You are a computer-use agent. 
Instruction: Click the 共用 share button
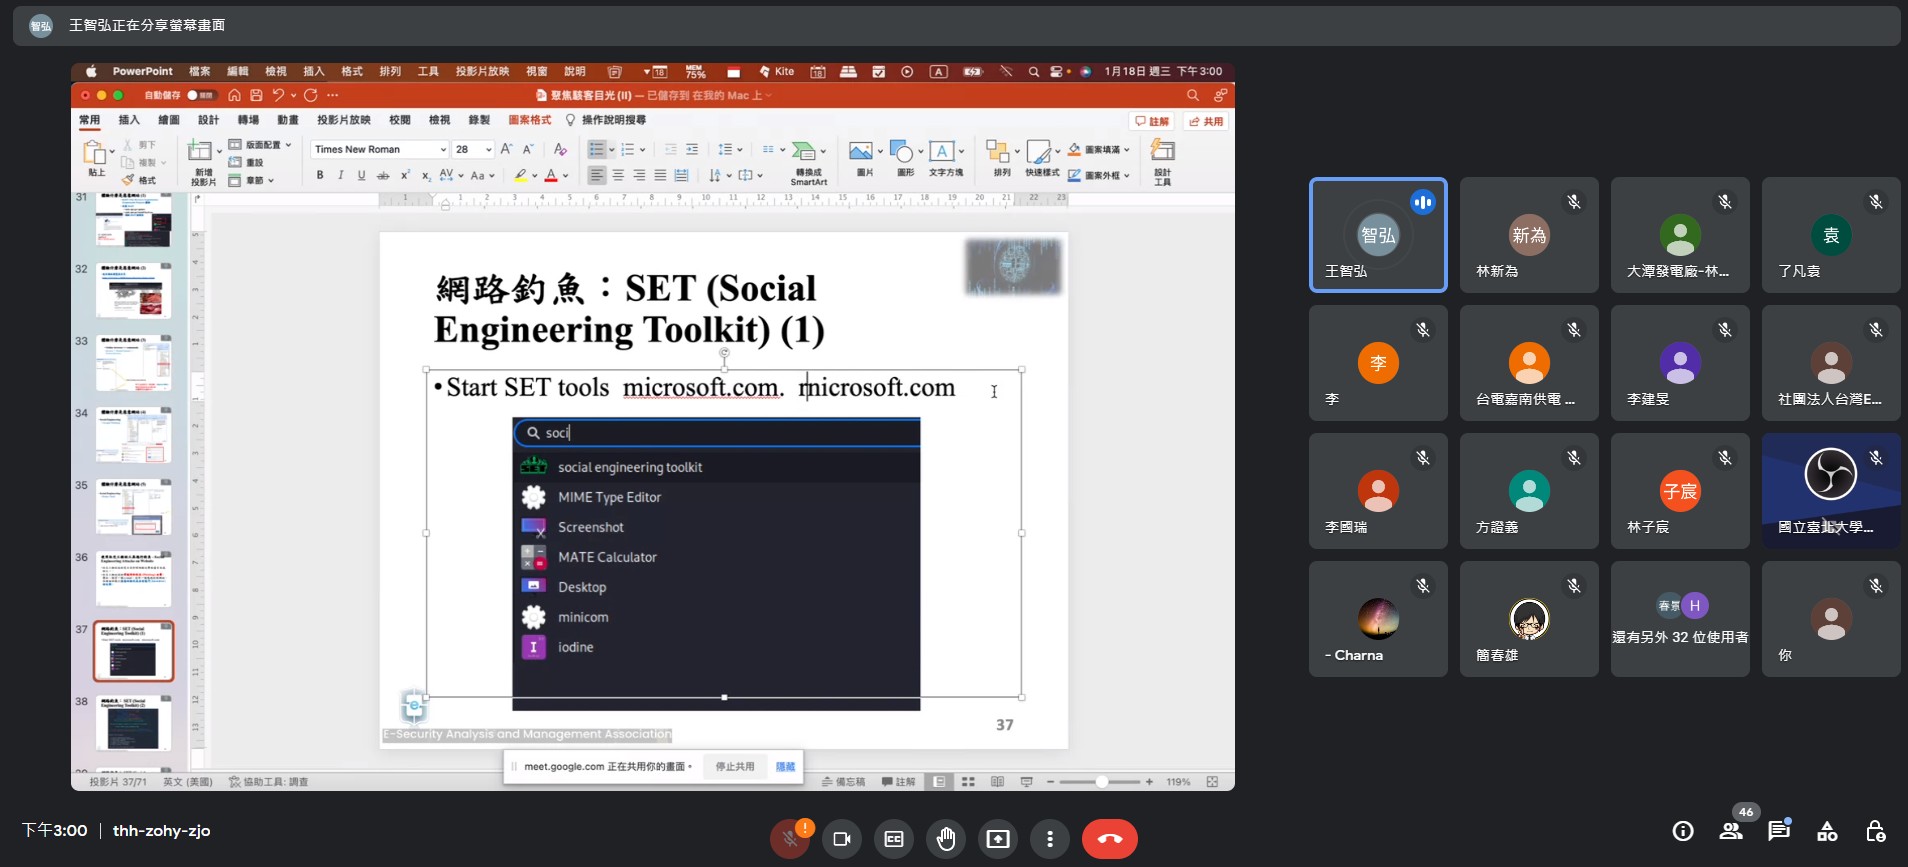click(1206, 121)
